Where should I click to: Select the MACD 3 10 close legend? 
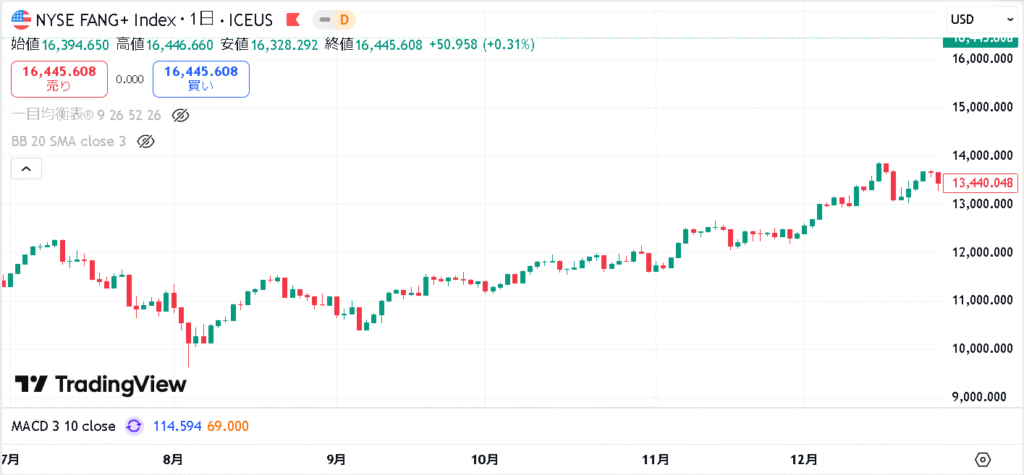tap(63, 426)
